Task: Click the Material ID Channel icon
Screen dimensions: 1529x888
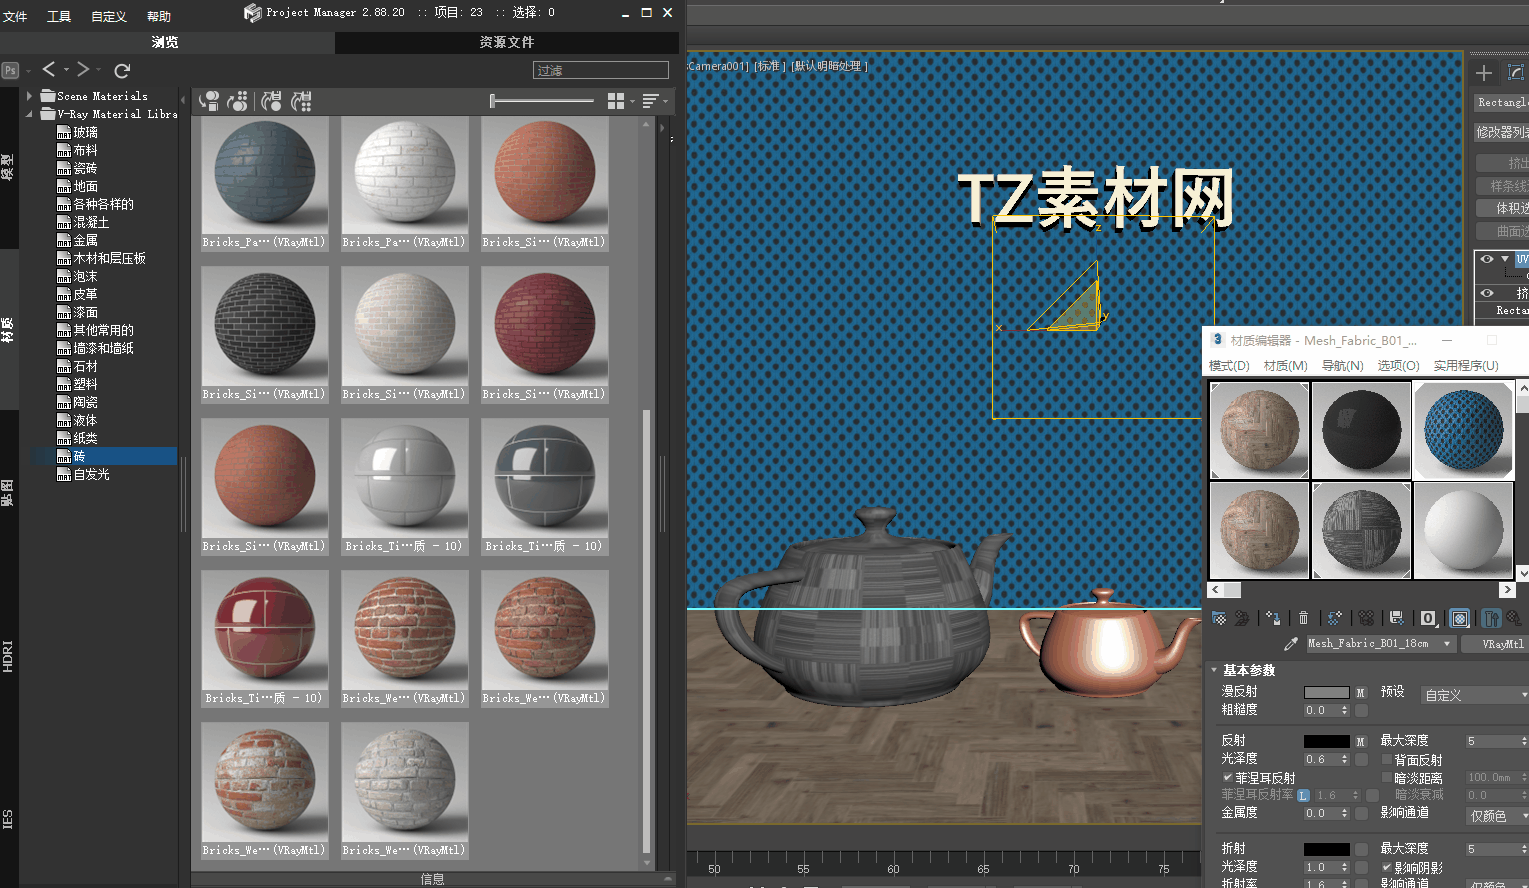Action: [1428, 618]
